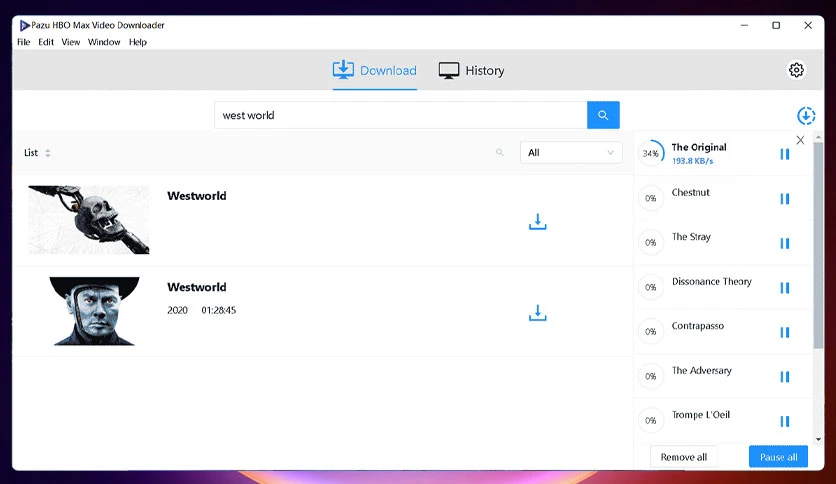Maximize the Pazu downloader window
Image resolution: width=836 pixels, height=484 pixels.
(776, 25)
